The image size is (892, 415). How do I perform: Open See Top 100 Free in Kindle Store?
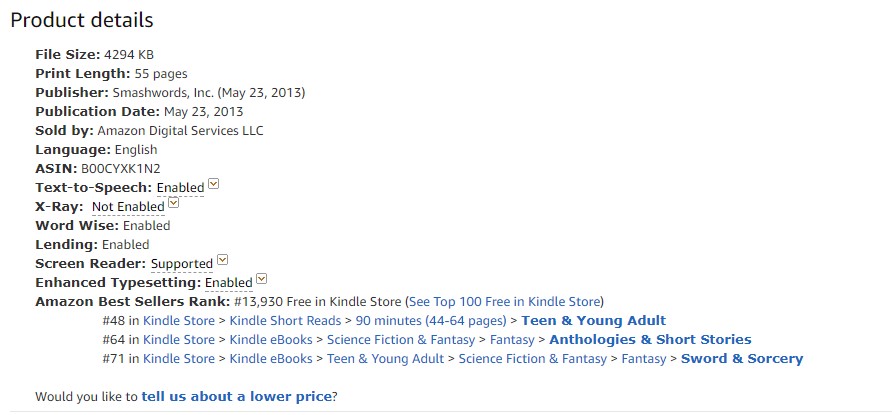[x=504, y=301]
